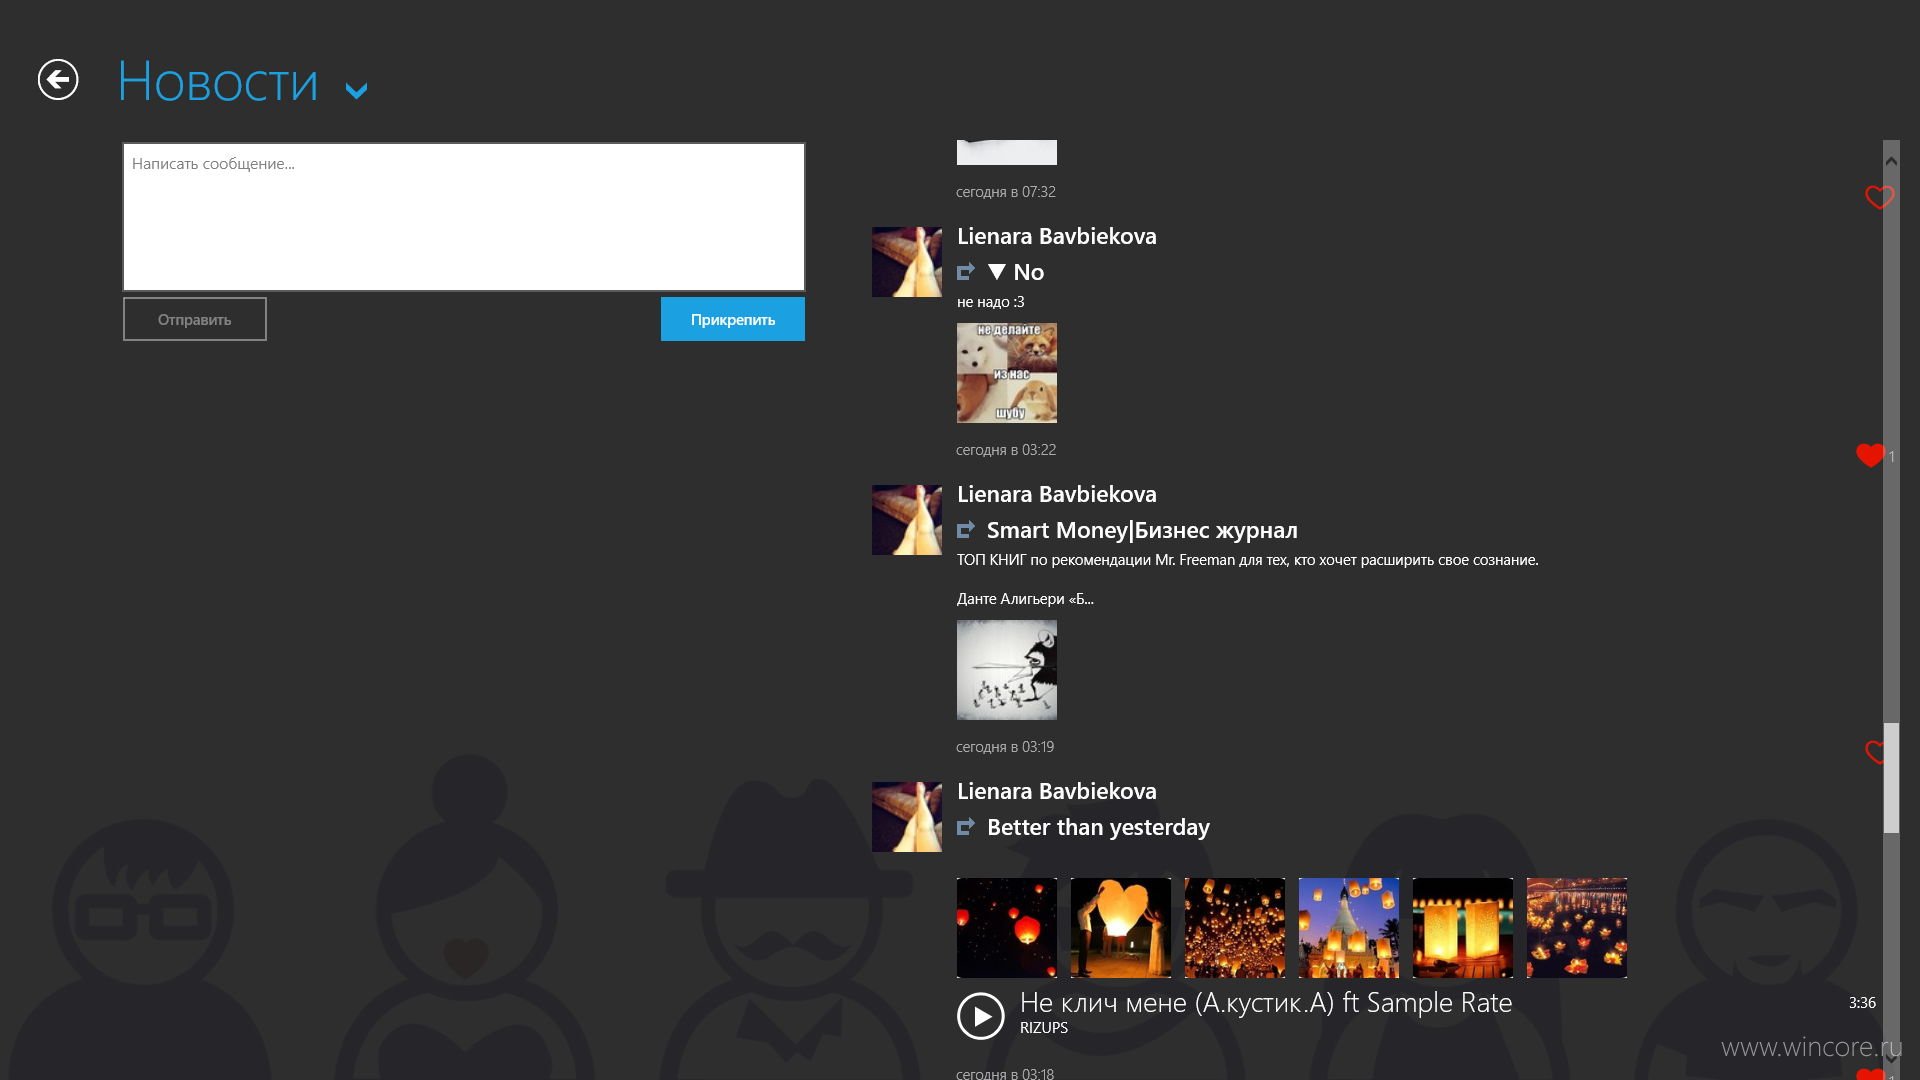Open avatar next to Smart Money repost
Viewport: 1920px width, 1080px height.
coord(907,520)
